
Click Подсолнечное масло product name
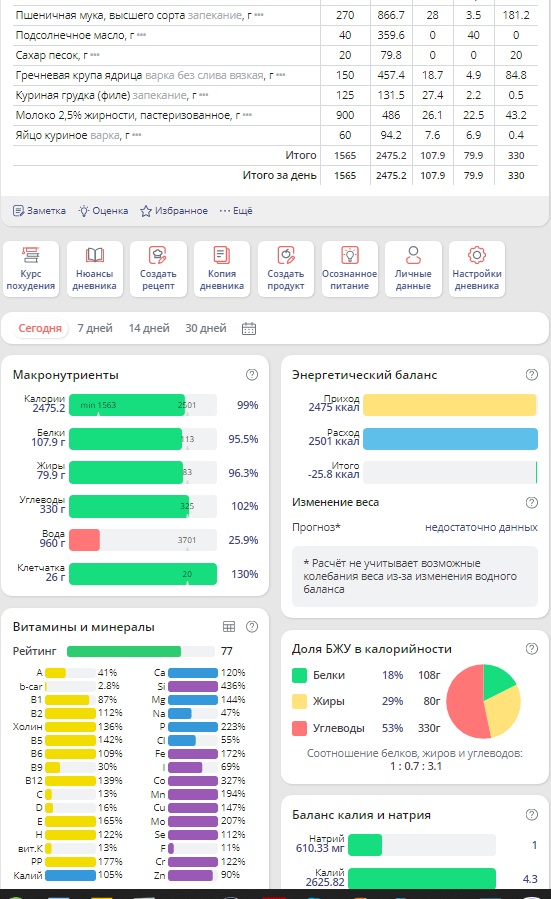coord(71,36)
